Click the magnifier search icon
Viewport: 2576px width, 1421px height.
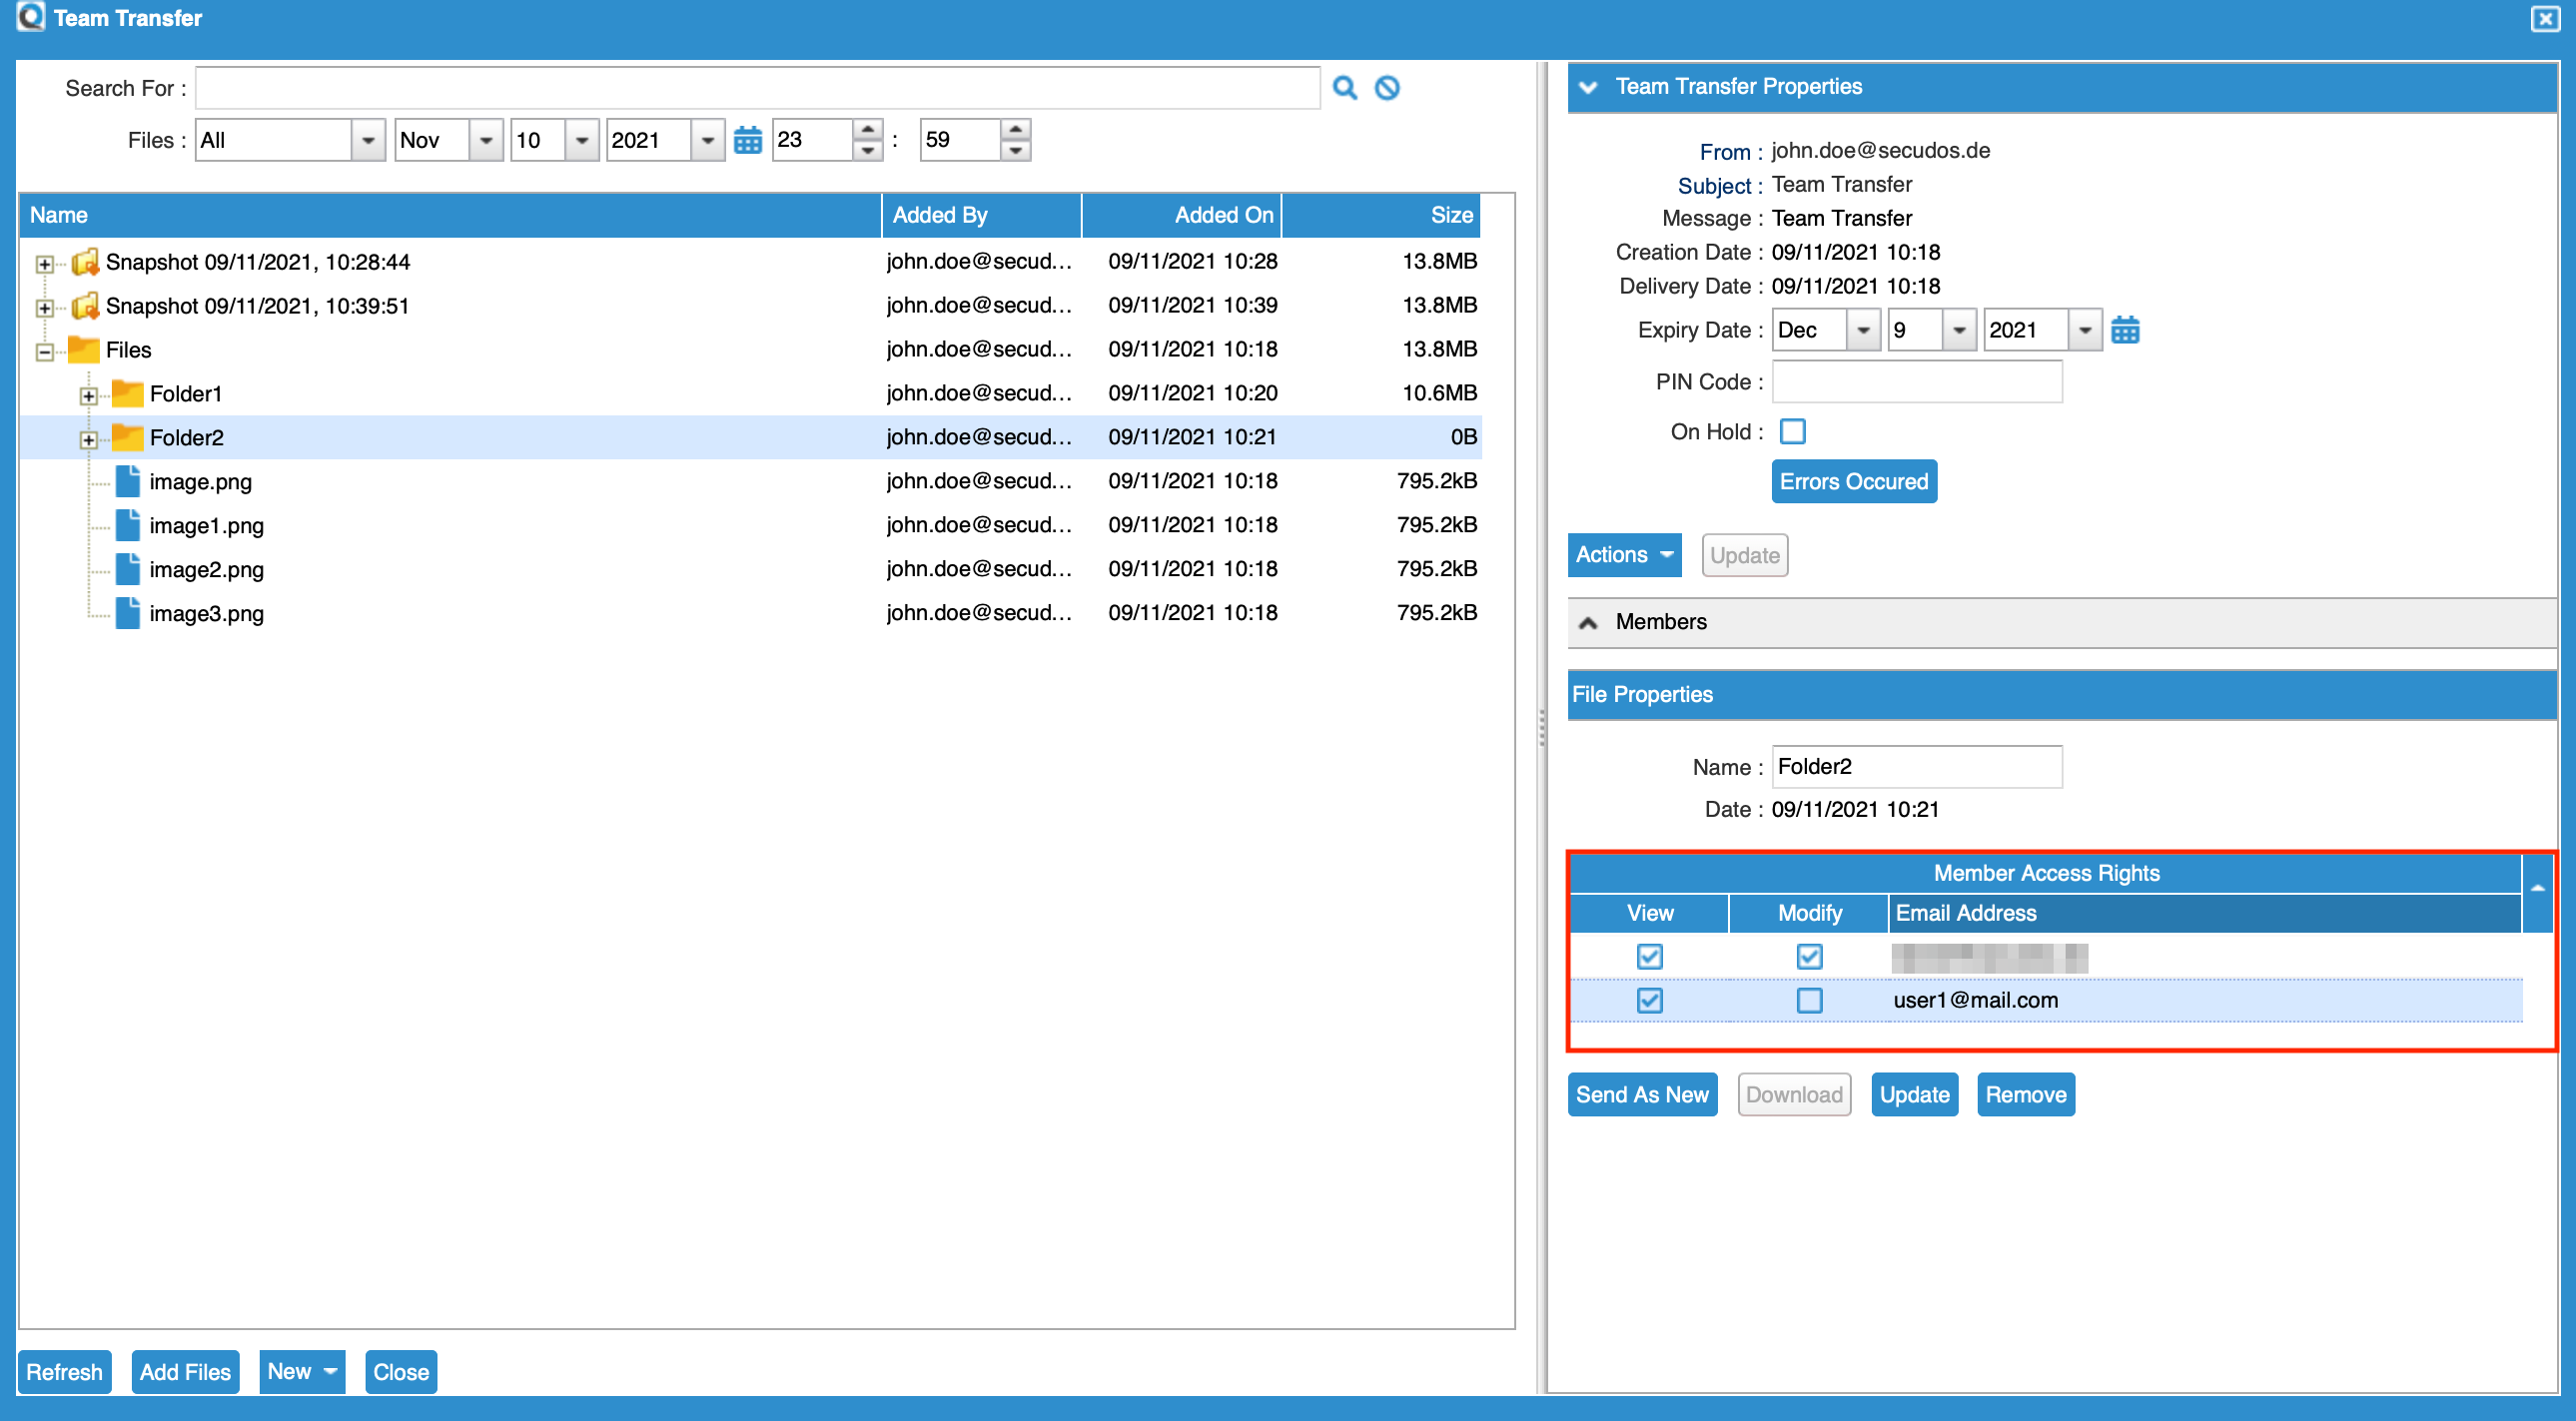[x=1345, y=88]
